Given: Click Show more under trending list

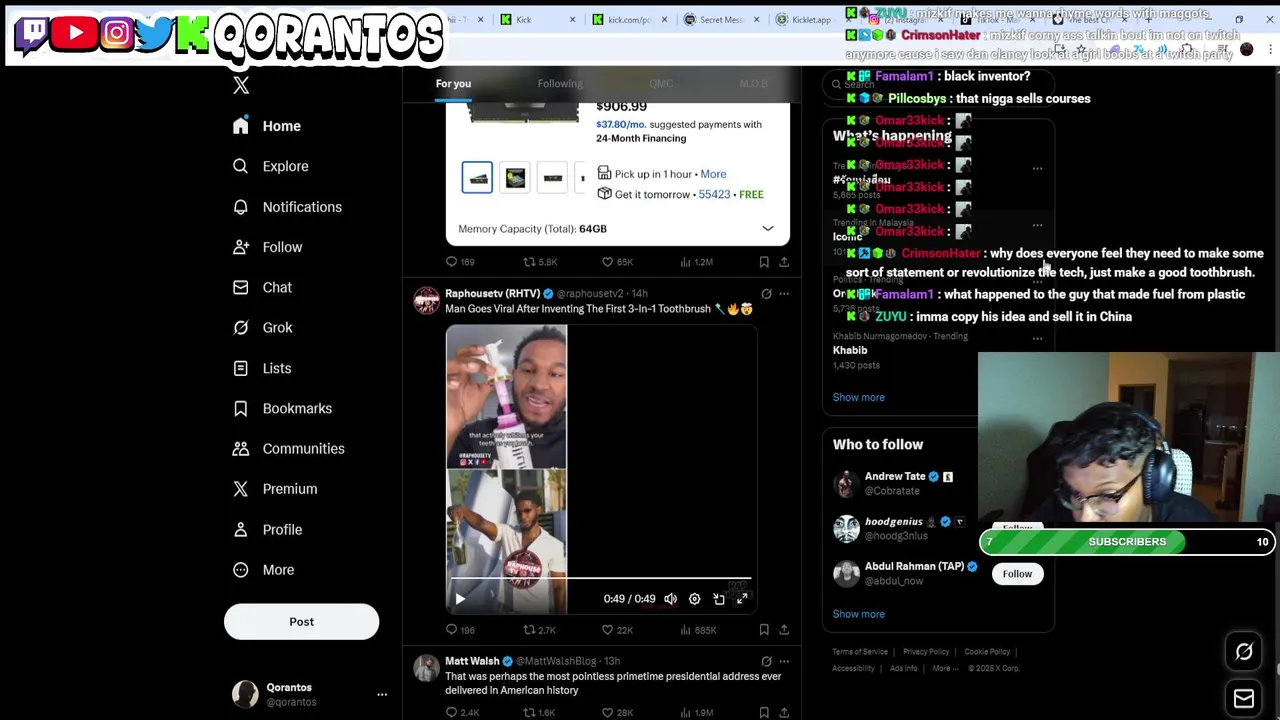Looking at the screenshot, I should [858, 397].
